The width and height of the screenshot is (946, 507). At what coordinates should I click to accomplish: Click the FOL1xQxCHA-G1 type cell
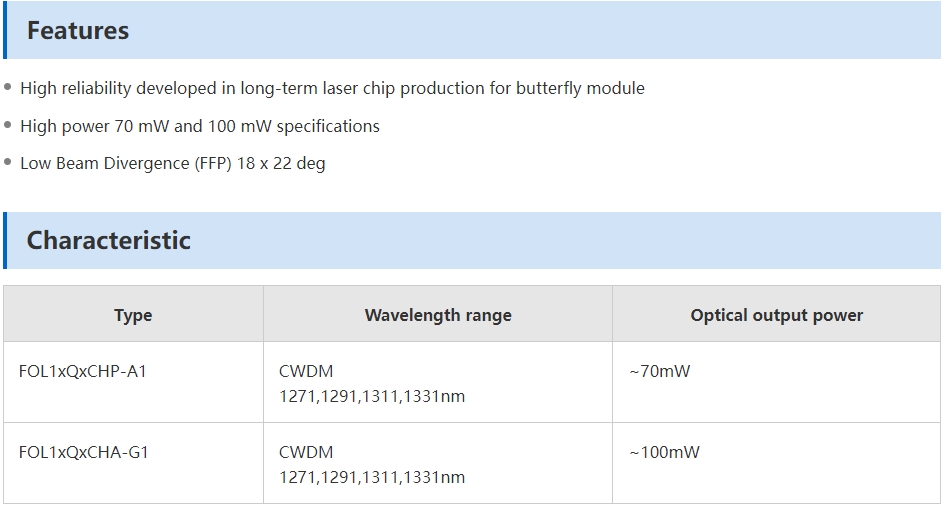tap(133, 463)
